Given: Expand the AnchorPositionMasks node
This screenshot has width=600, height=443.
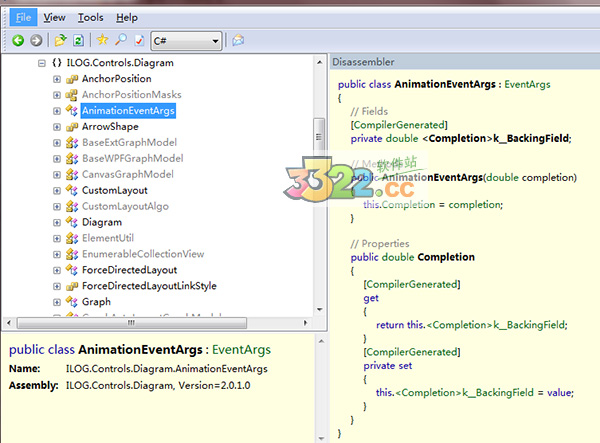Looking at the screenshot, I should point(57,95).
